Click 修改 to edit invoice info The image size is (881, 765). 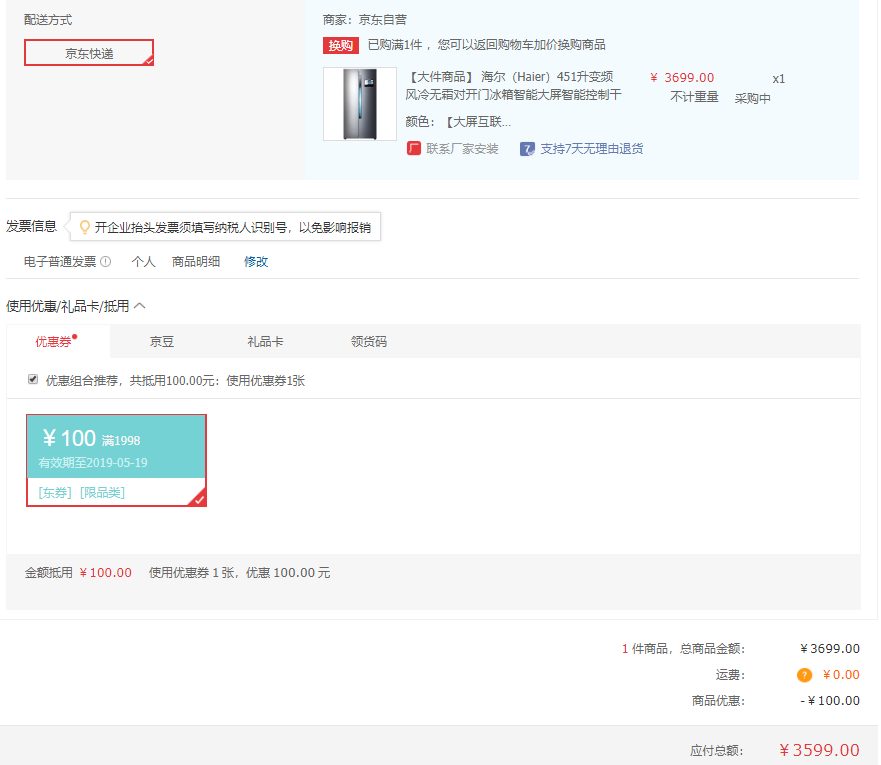[x=256, y=262]
